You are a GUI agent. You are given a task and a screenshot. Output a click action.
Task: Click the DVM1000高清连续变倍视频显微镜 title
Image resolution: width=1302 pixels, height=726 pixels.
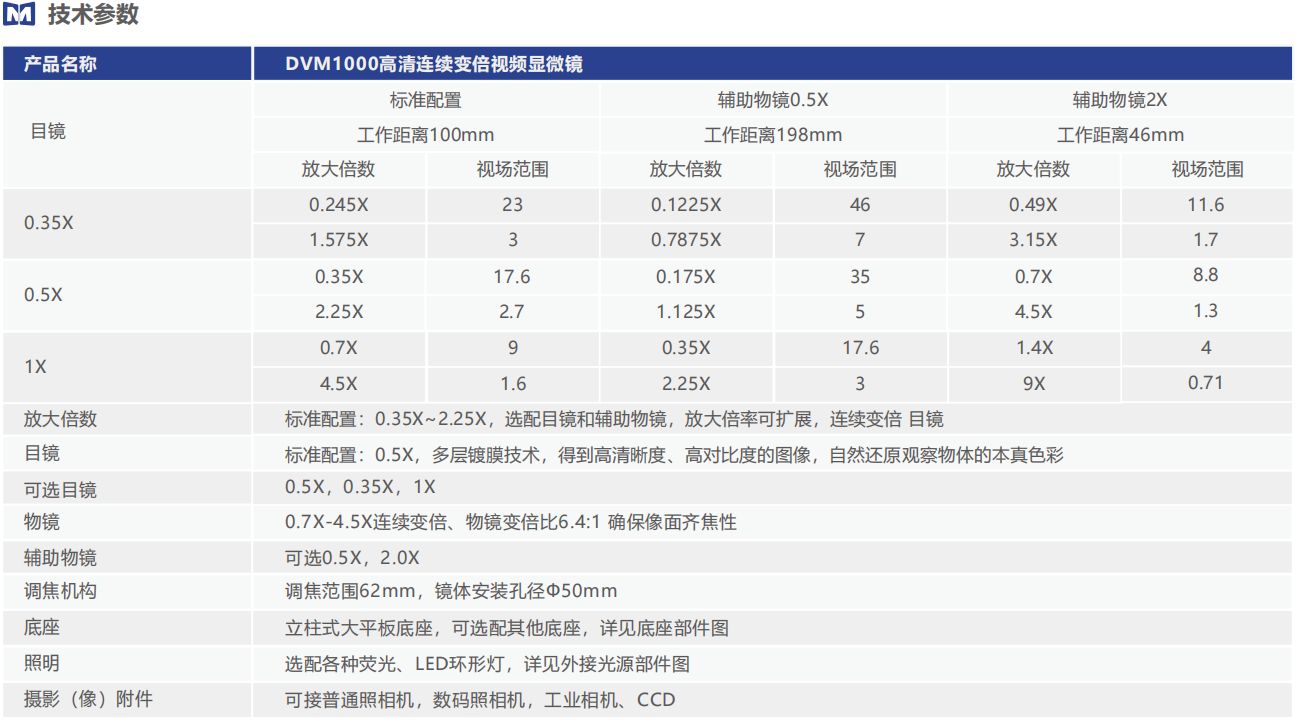(x=433, y=65)
